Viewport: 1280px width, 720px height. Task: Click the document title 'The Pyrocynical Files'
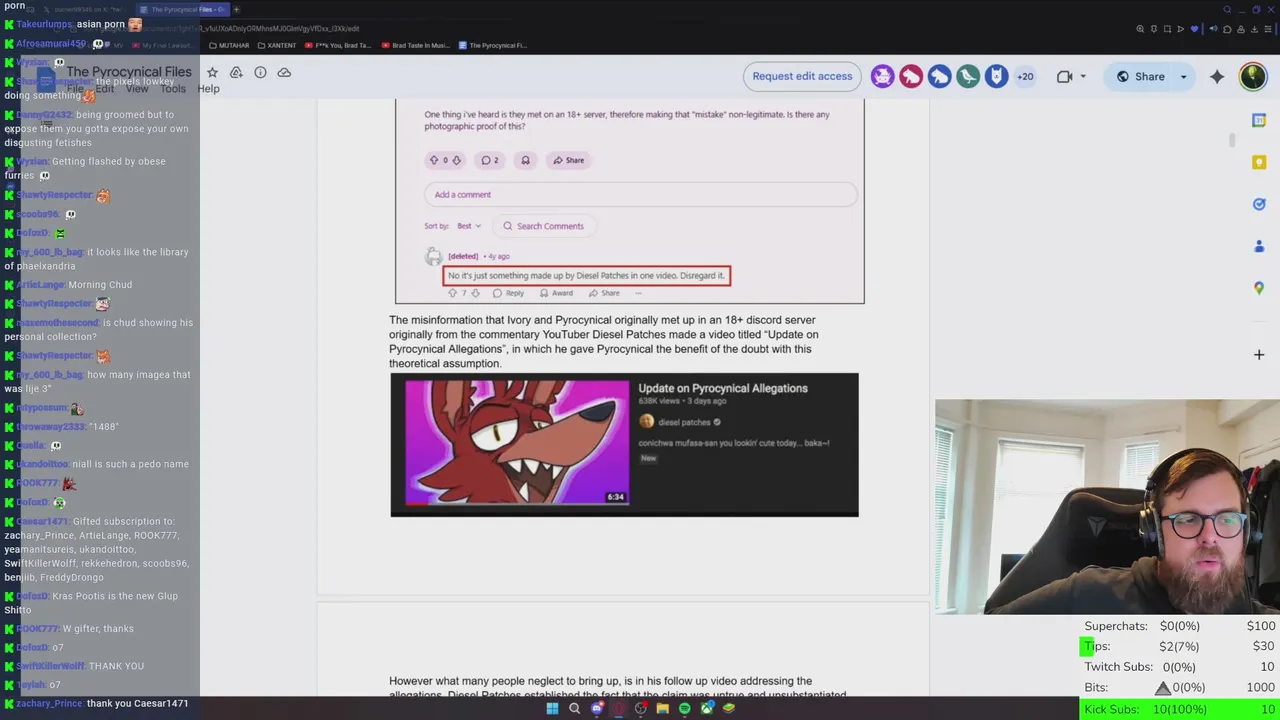(128, 72)
